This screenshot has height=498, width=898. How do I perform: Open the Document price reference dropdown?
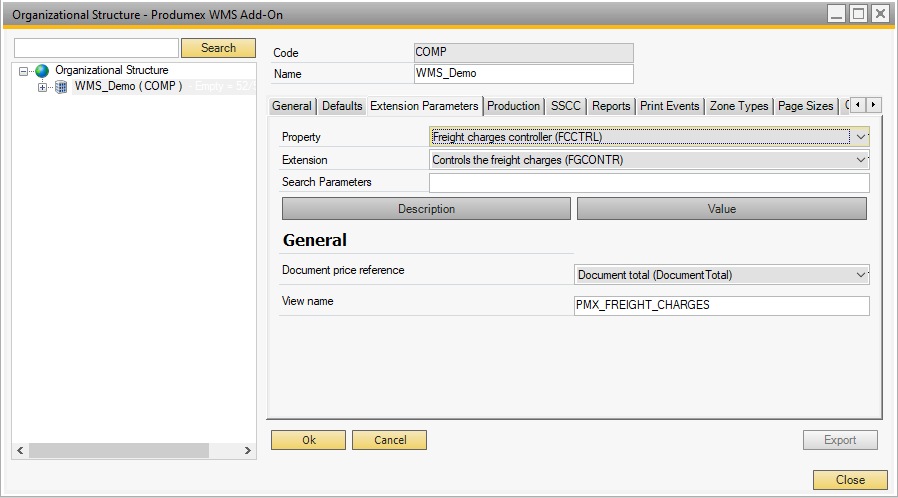point(861,275)
